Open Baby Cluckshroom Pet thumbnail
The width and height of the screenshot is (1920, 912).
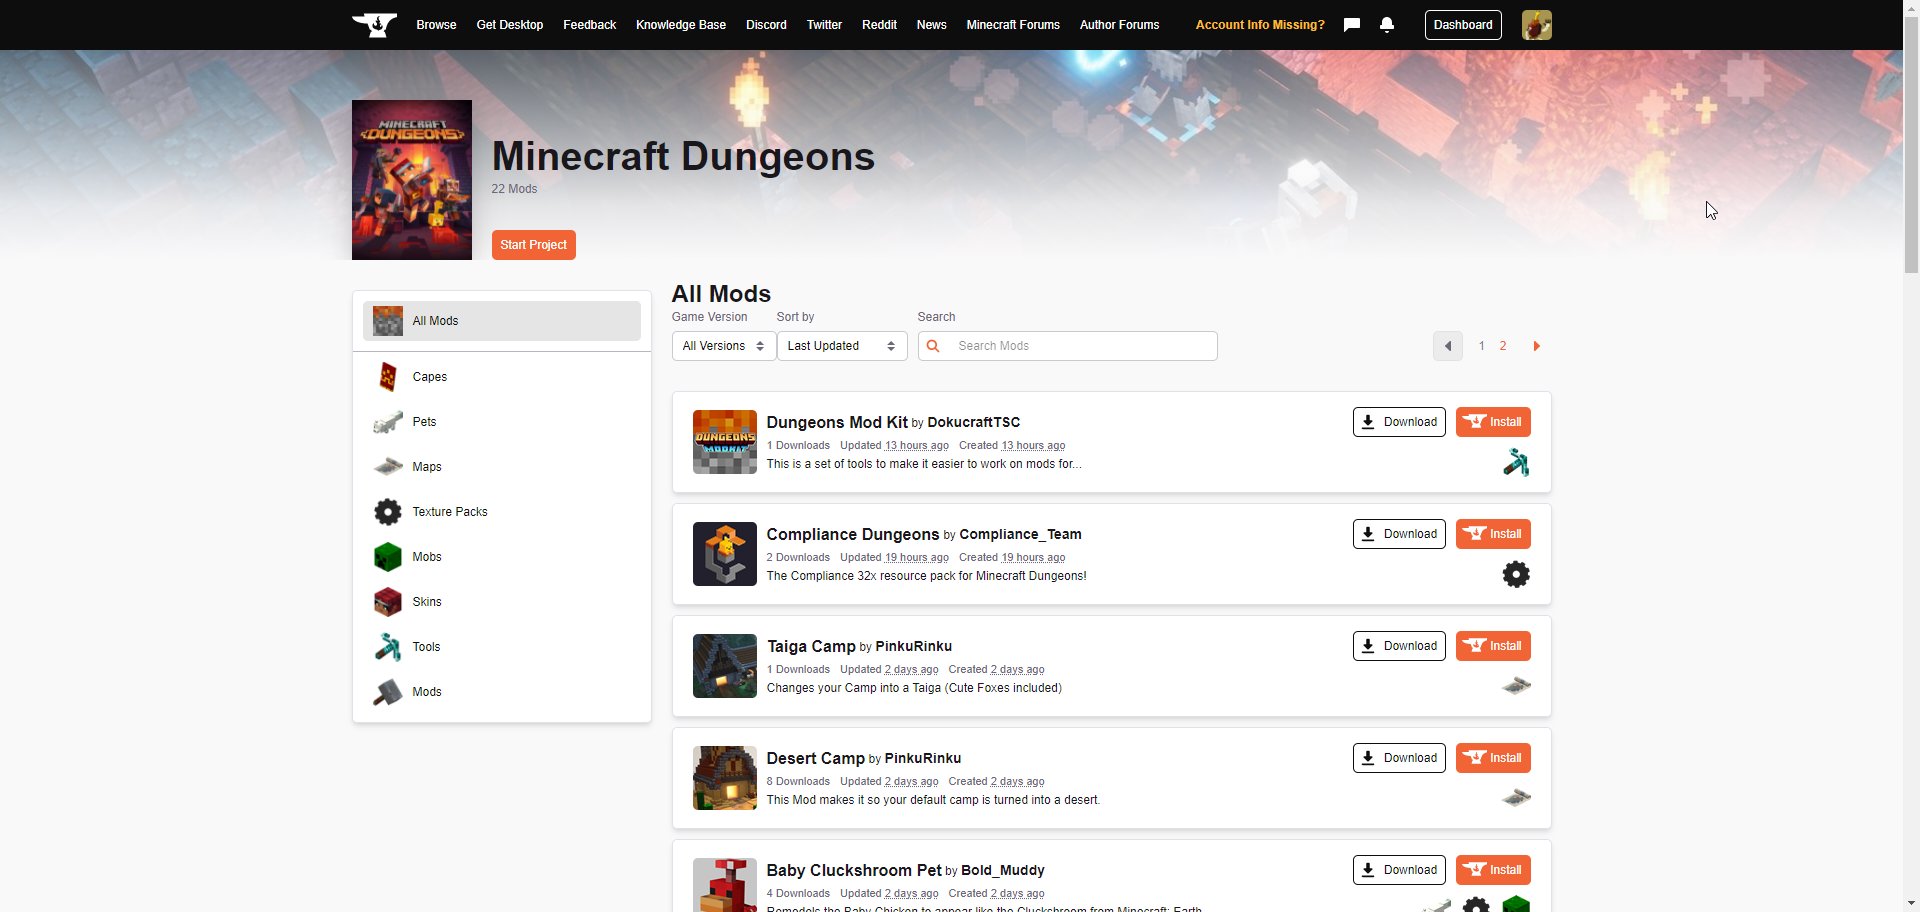(724, 885)
